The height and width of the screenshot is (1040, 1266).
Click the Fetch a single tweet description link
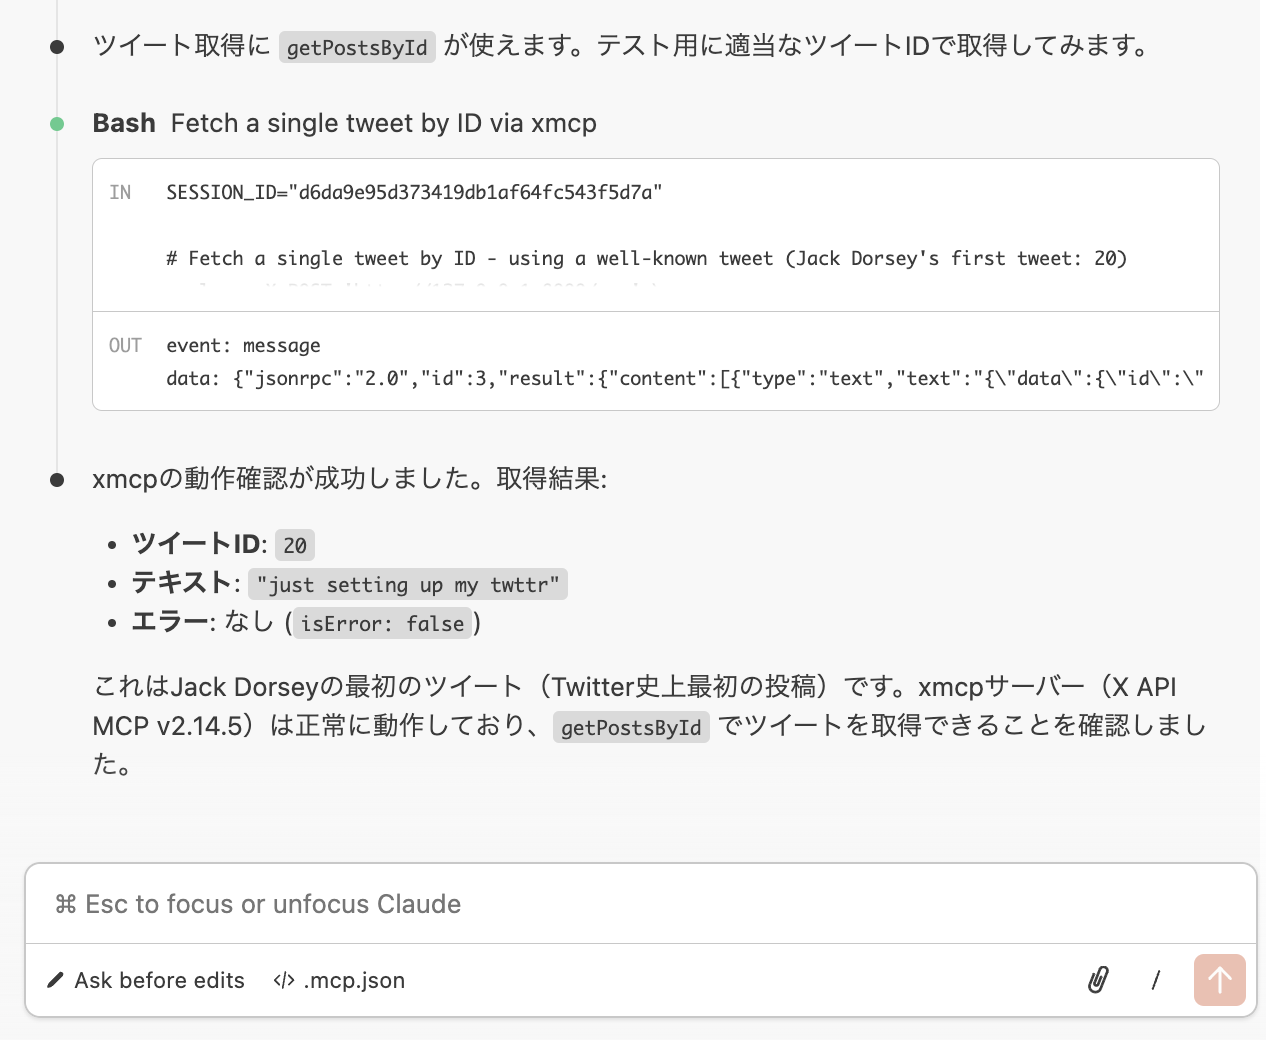pos(383,123)
